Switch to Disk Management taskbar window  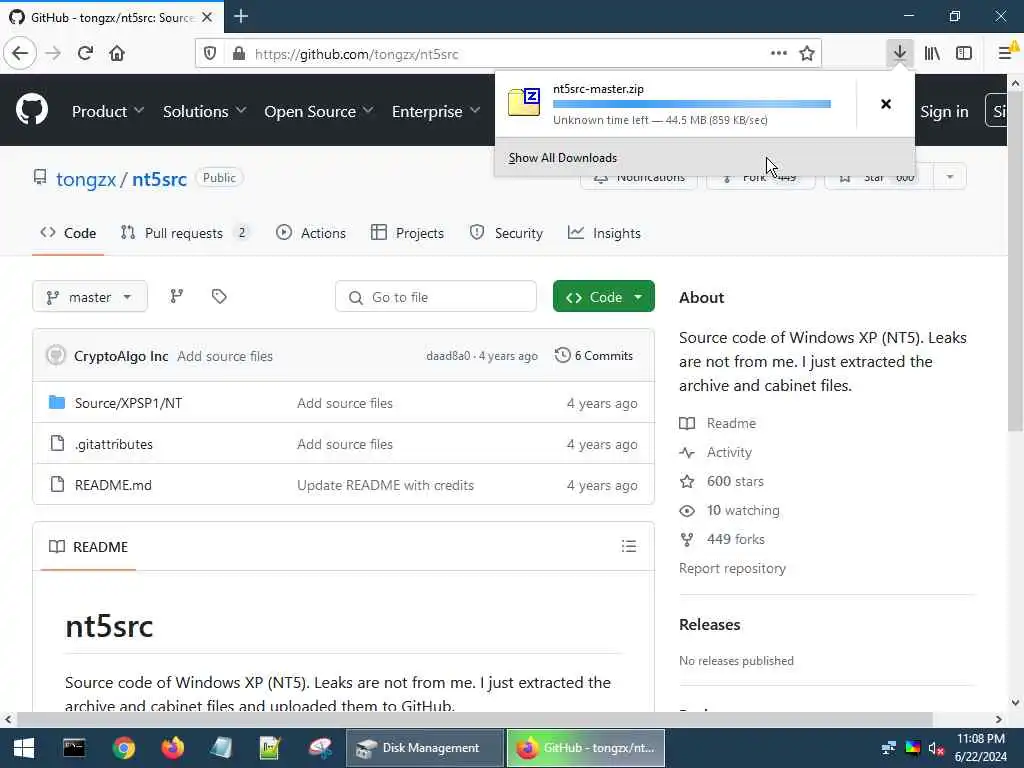[424, 748]
